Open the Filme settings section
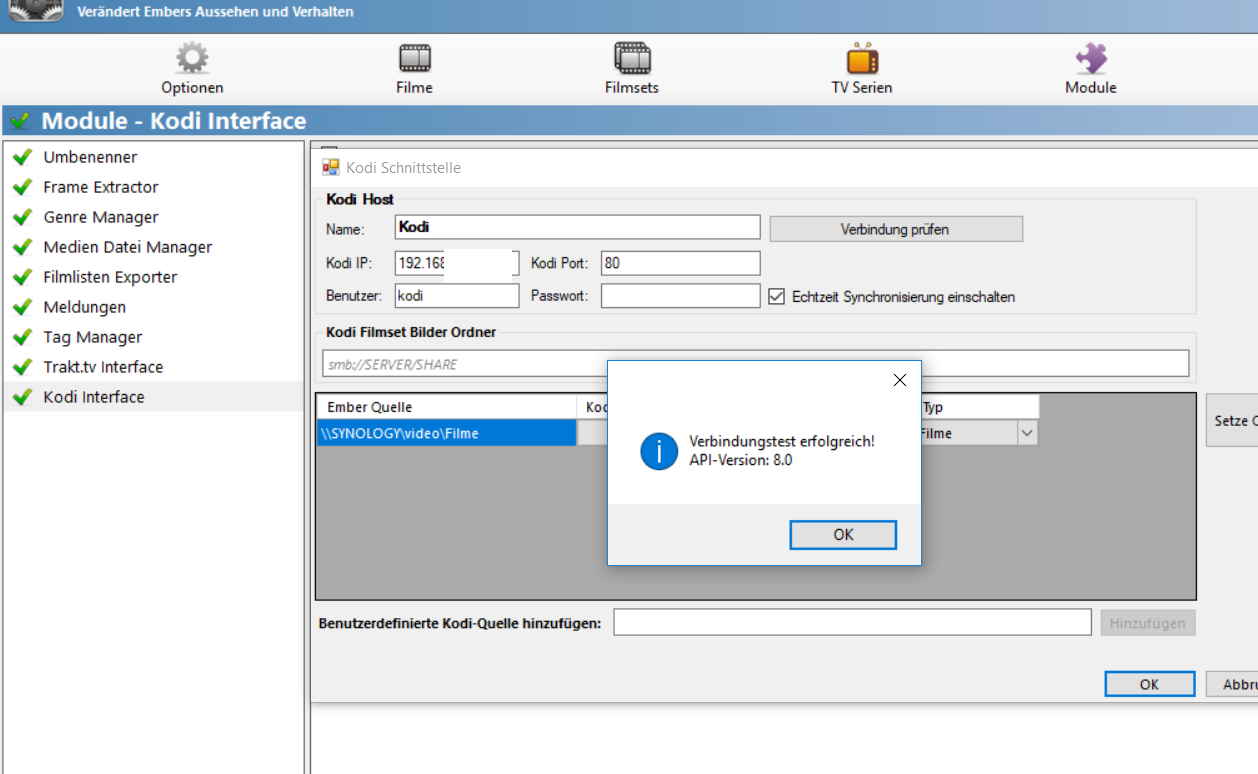 point(414,68)
